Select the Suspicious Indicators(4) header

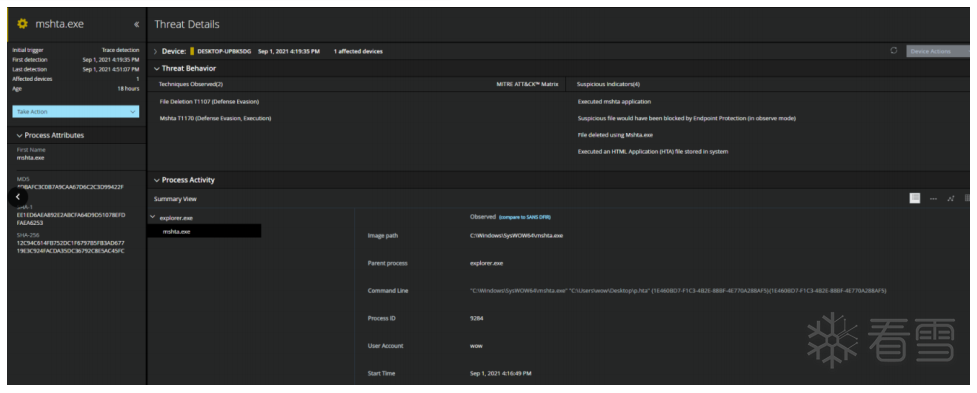608,83
